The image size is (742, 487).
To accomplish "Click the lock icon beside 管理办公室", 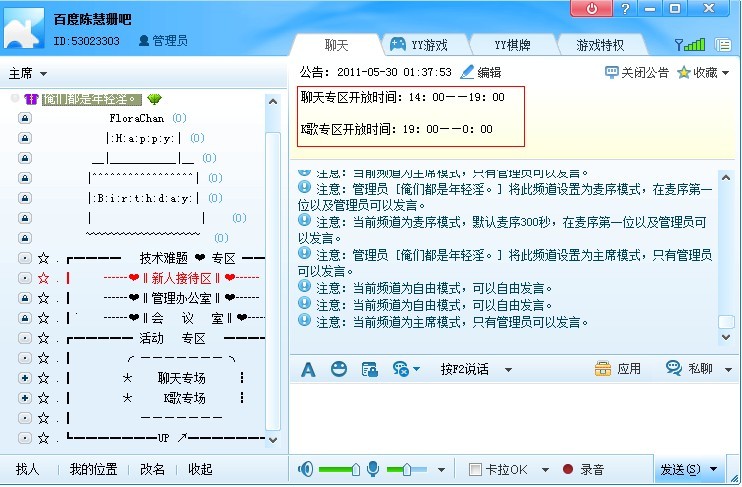I will coord(25,298).
